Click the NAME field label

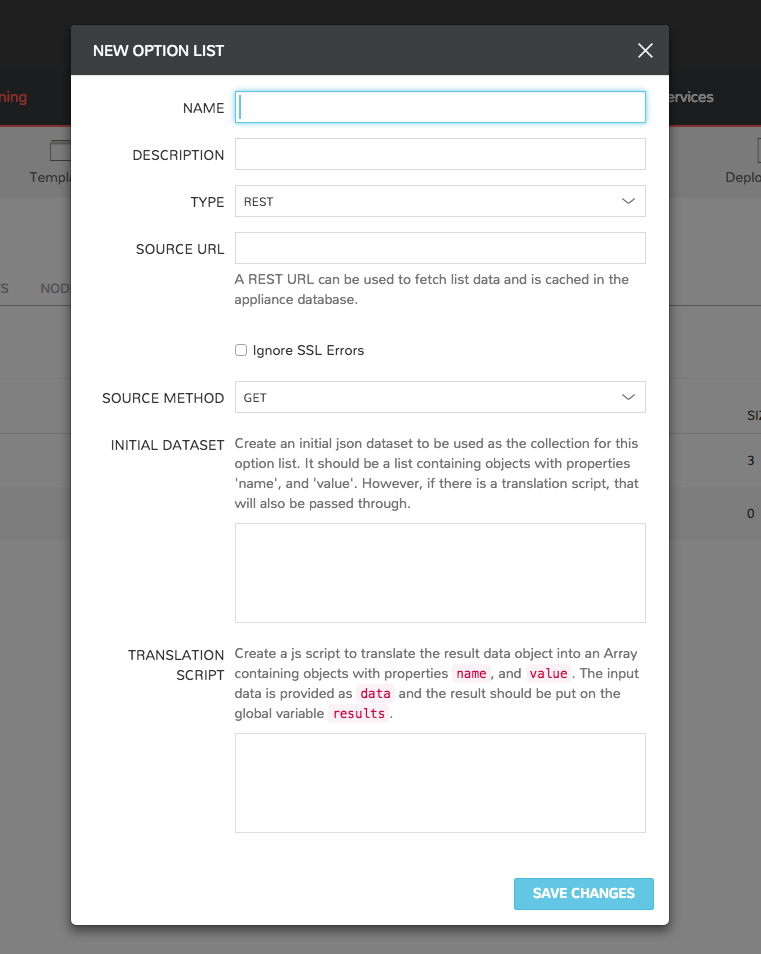(203, 108)
